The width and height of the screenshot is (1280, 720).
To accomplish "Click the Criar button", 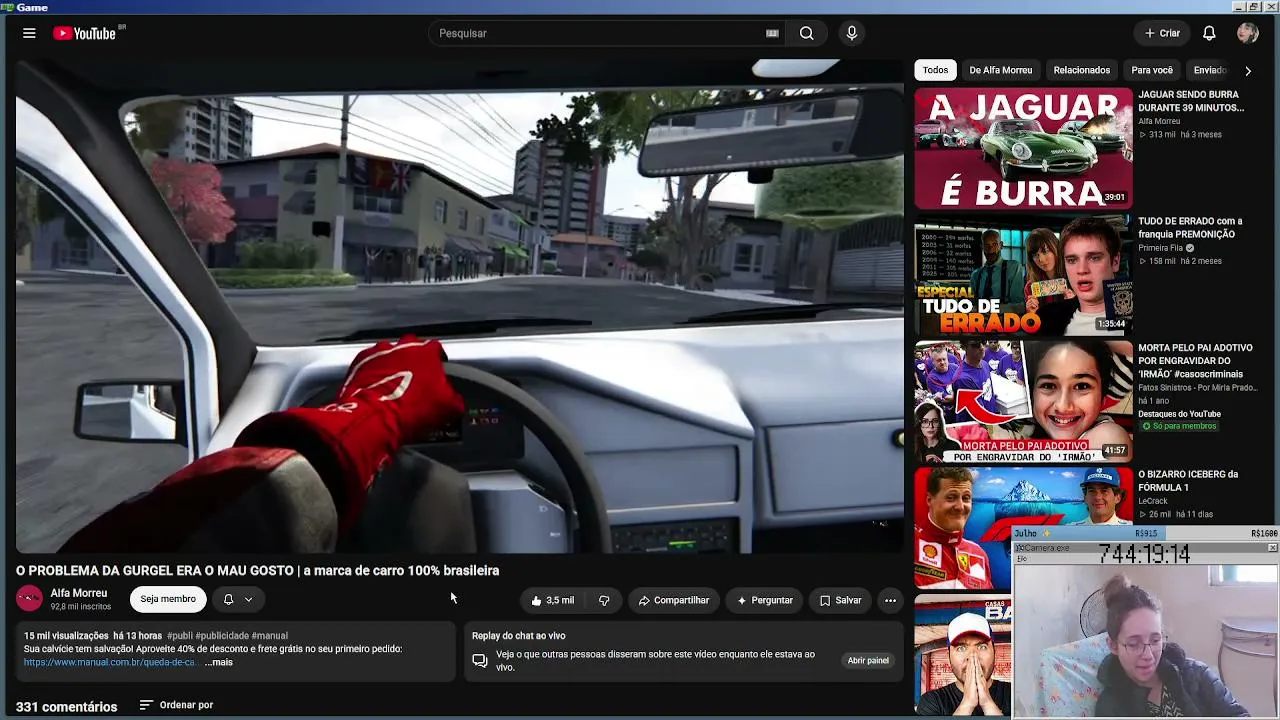I will (x=1162, y=33).
